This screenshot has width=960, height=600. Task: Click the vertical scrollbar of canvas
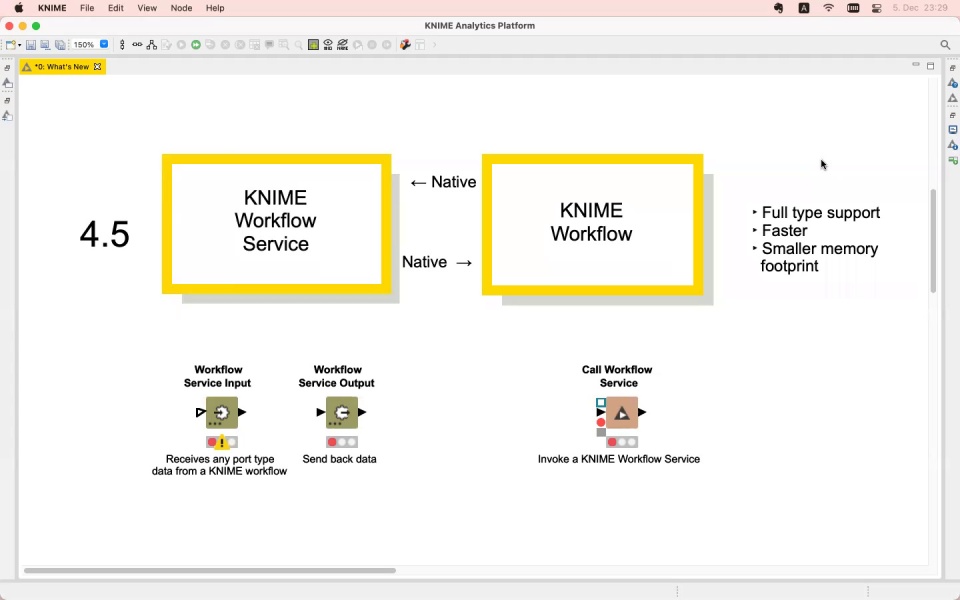point(933,241)
